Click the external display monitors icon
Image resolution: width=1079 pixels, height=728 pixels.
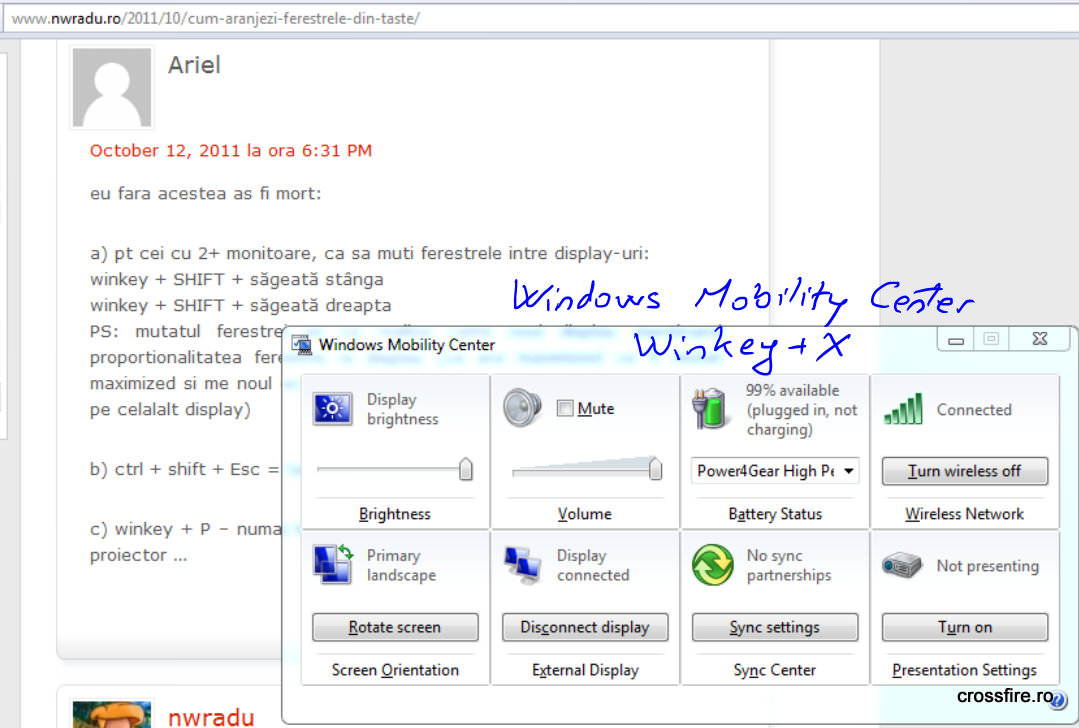tap(522, 566)
